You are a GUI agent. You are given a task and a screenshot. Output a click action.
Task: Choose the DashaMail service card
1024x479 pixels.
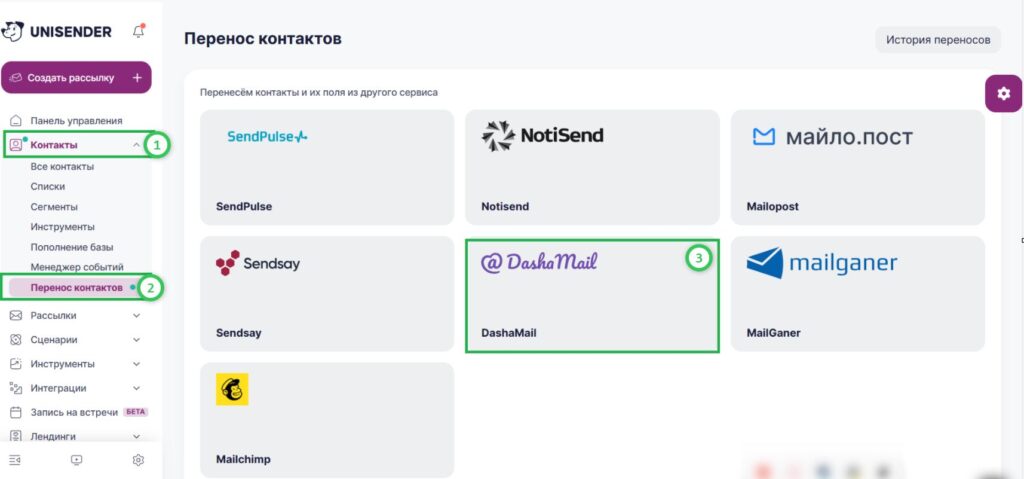(592, 296)
